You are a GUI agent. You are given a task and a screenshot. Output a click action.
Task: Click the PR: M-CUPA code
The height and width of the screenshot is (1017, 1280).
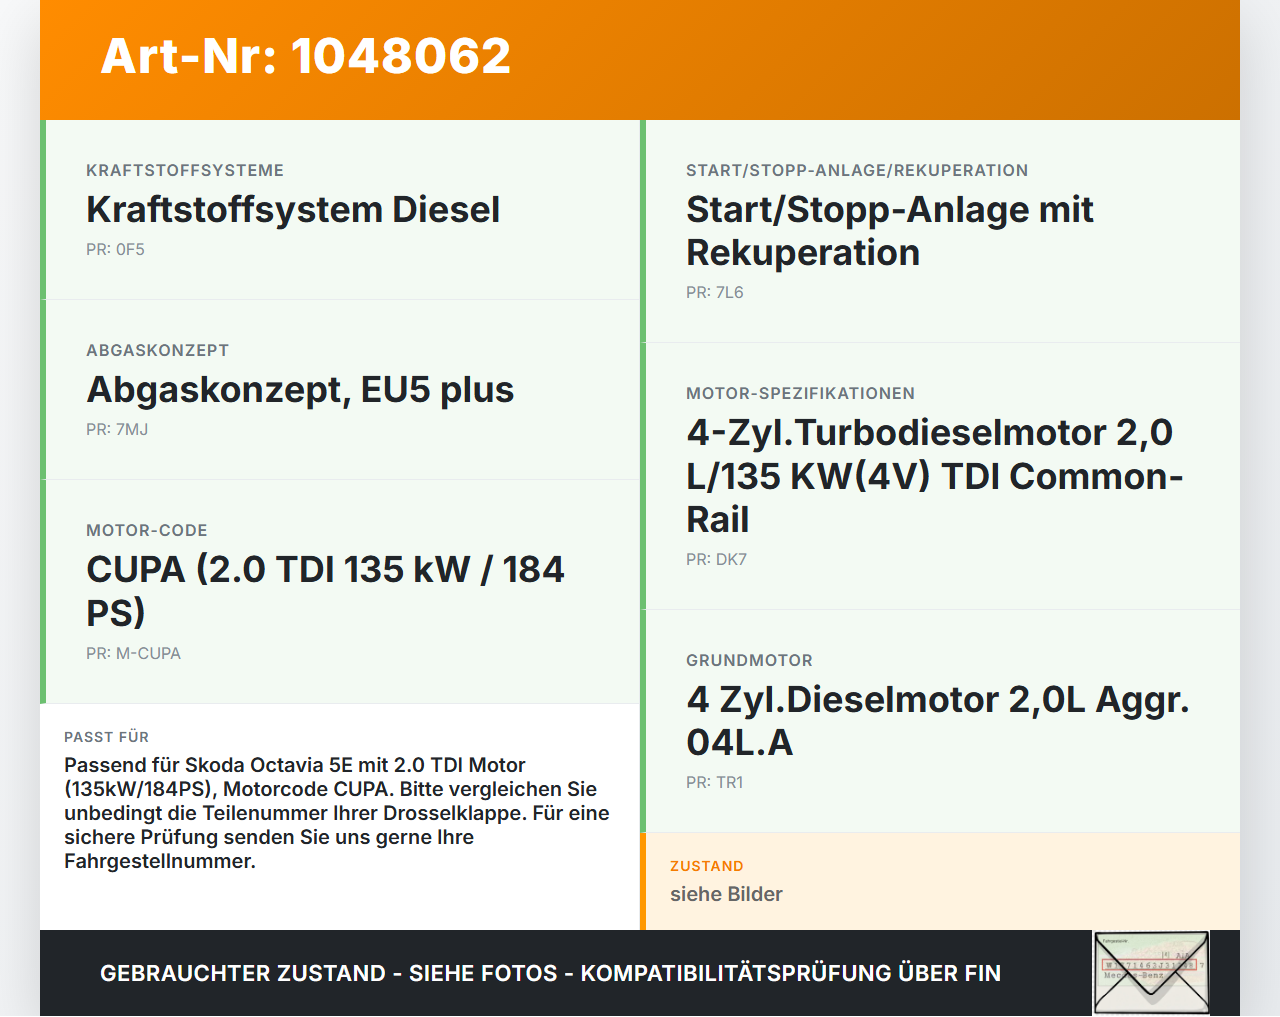133,654
